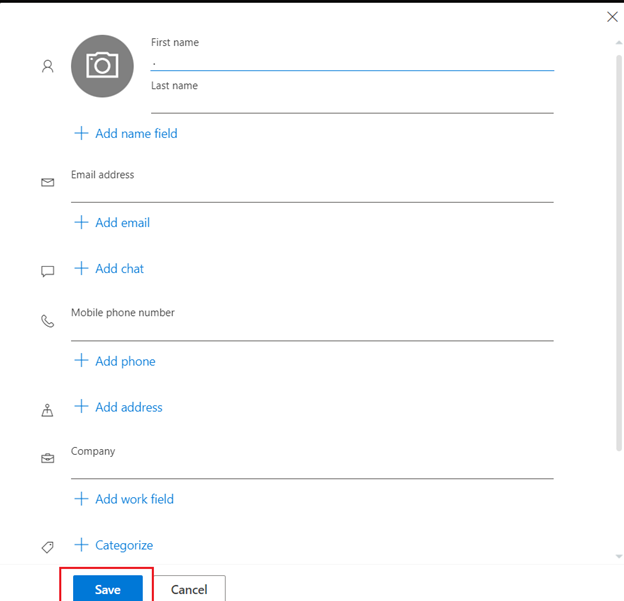
Task: Save the new contact
Action: (108, 589)
